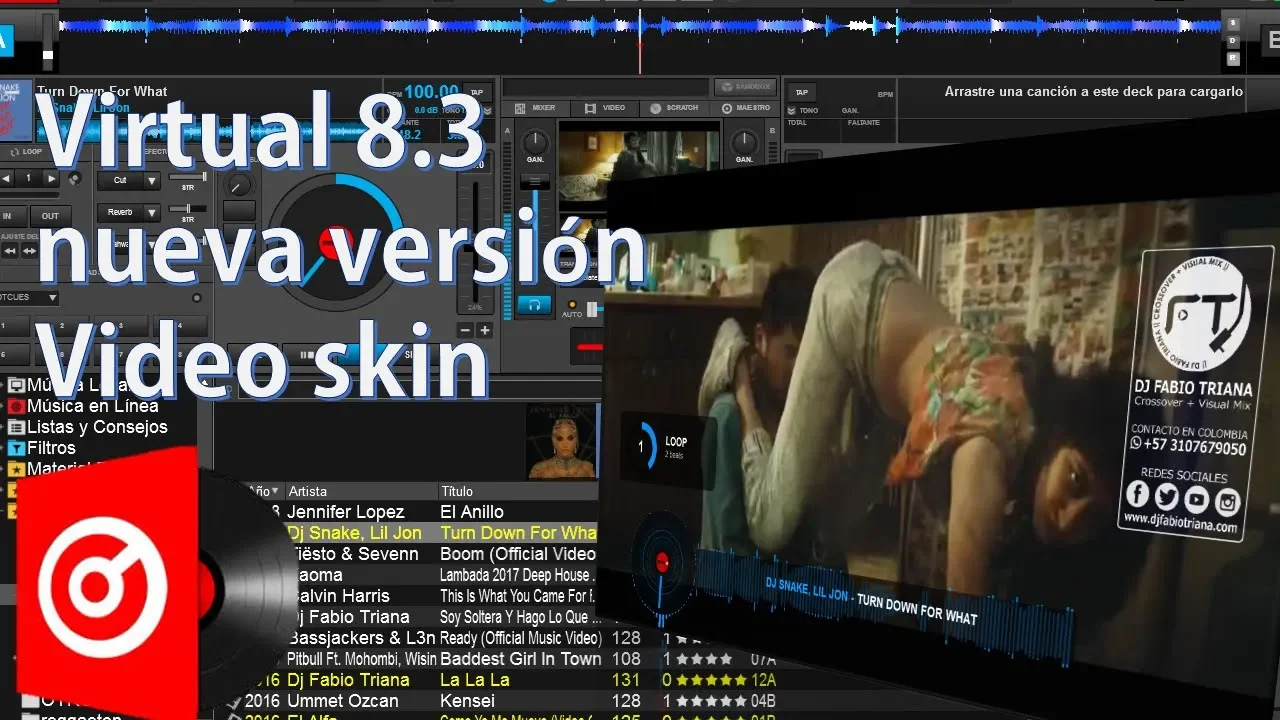Screen dimensions: 1280x720
Task: Click left deck Turn Down For What cover art
Action: click(x=15, y=111)
